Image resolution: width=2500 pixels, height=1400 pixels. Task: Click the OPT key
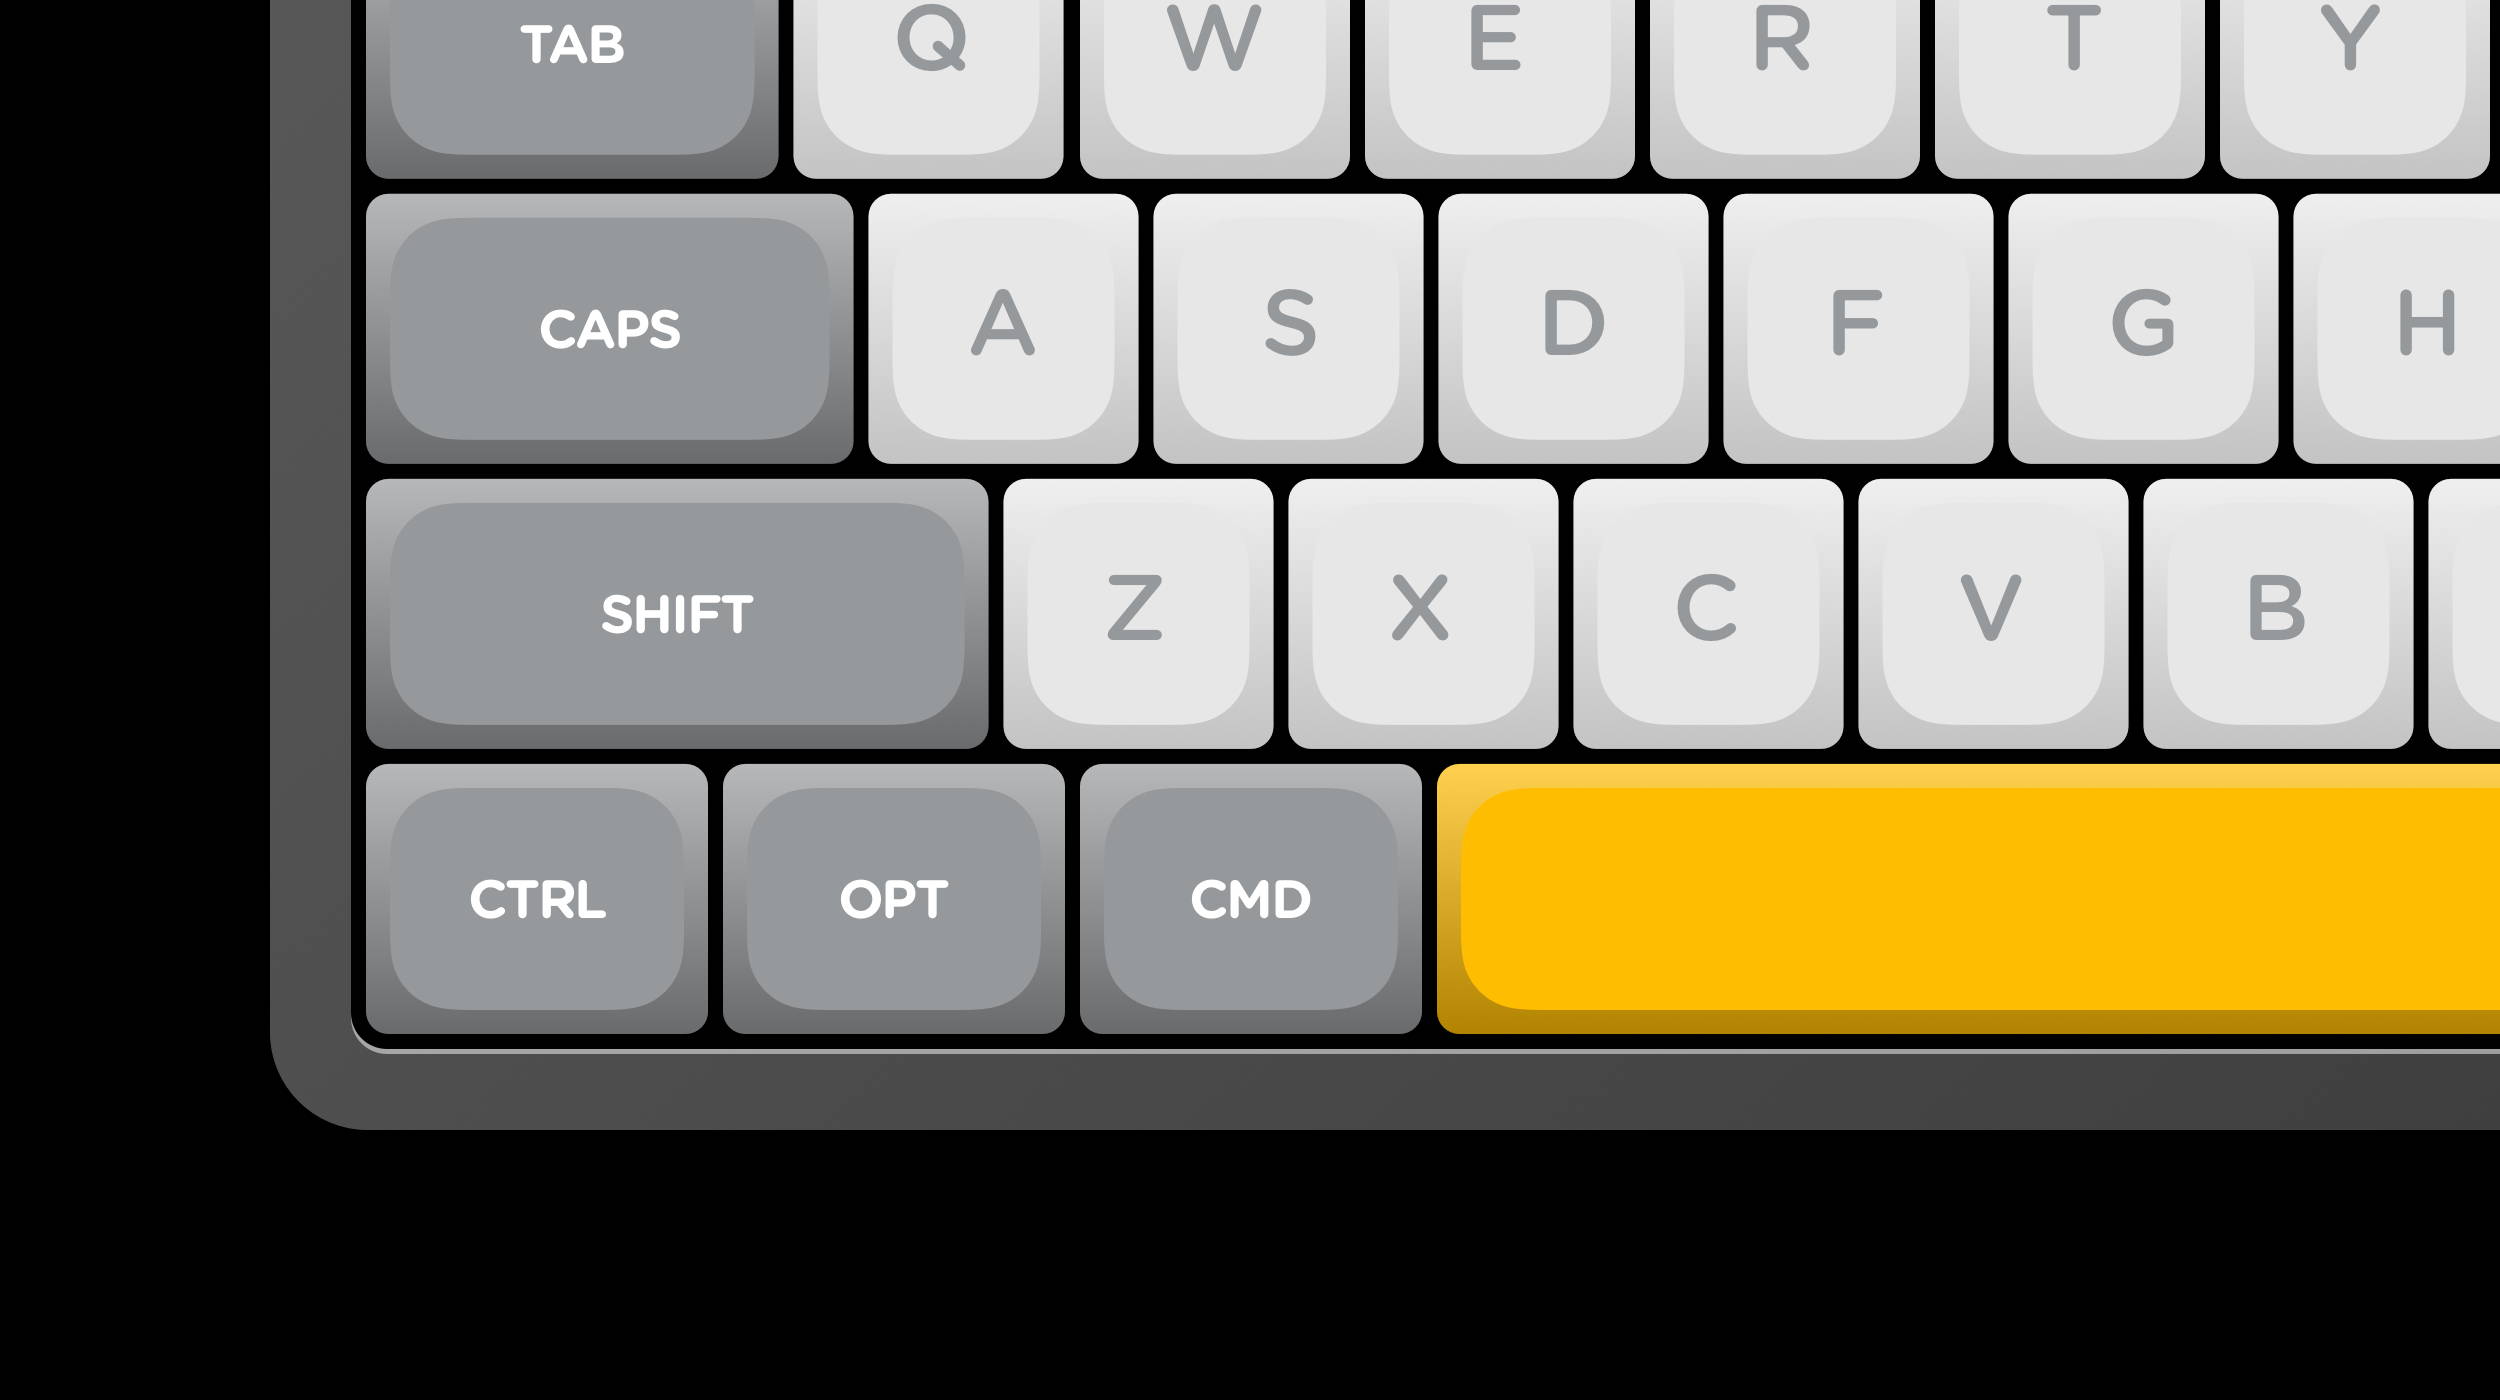pos(894,898)
